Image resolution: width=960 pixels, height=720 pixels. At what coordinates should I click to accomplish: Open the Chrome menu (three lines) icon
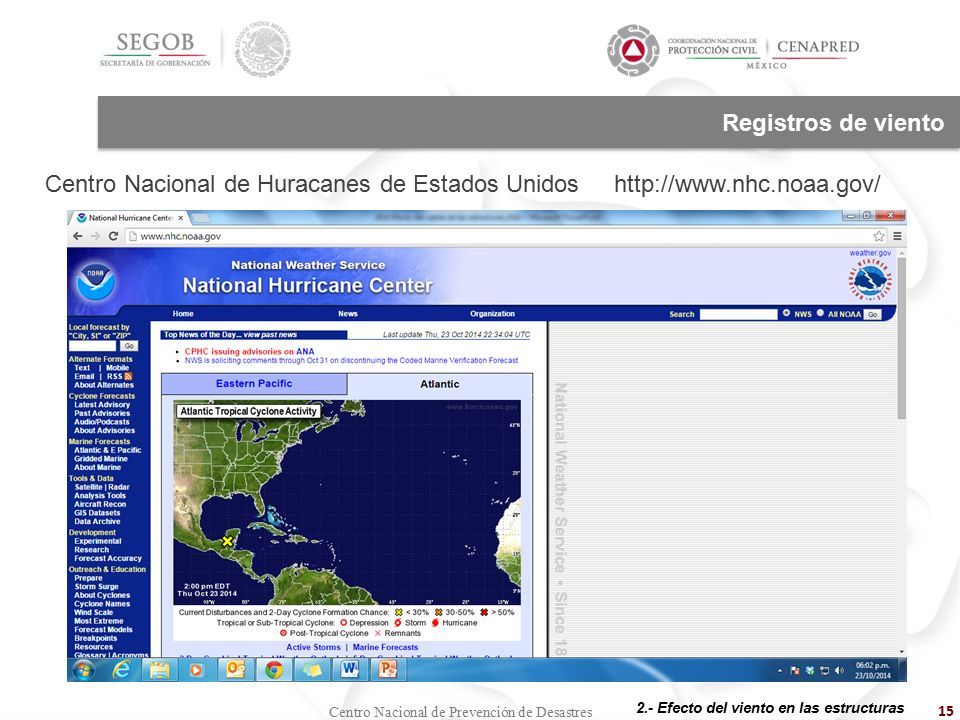(x=897, y=236)
